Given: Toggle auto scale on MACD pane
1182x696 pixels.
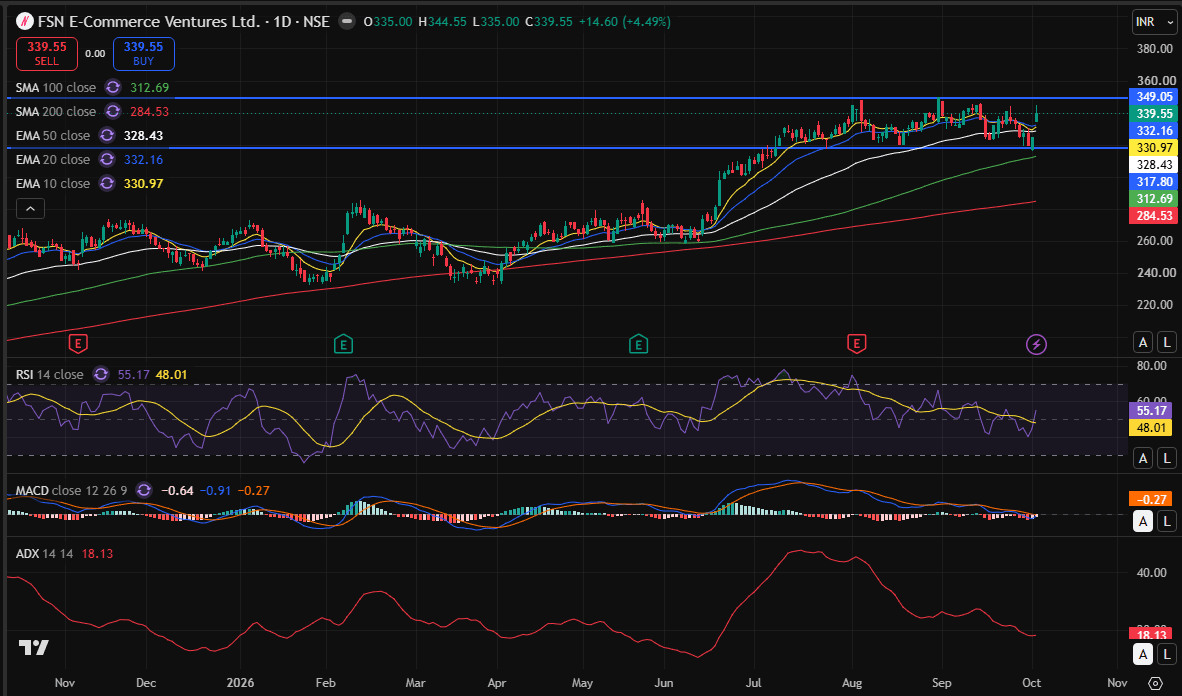Looking at the screenshot, I should click(1144, 521).
